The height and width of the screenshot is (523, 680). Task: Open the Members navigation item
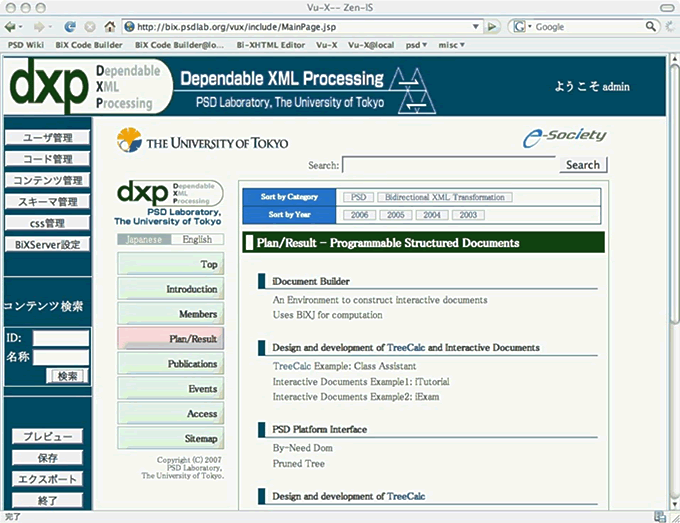point(170,314)
